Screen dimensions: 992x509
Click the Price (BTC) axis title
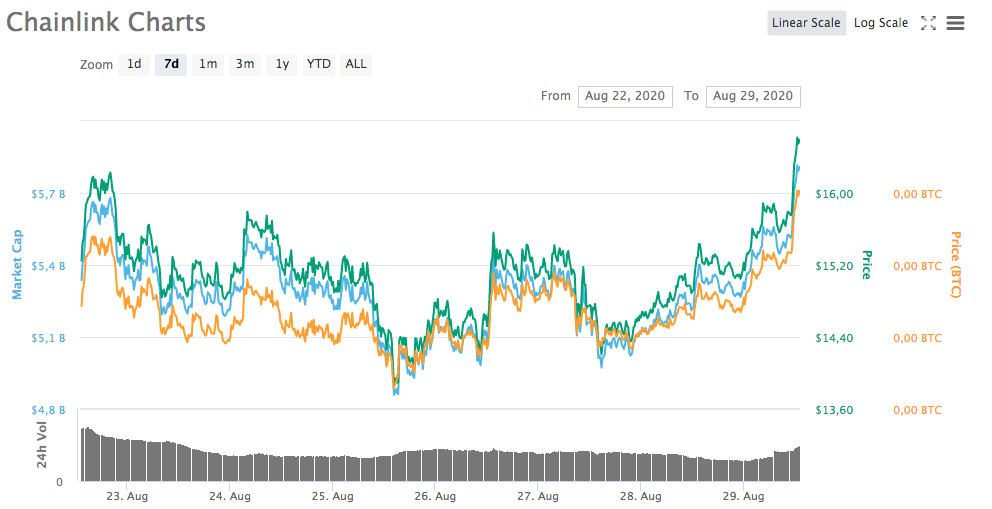coord(955,265)
